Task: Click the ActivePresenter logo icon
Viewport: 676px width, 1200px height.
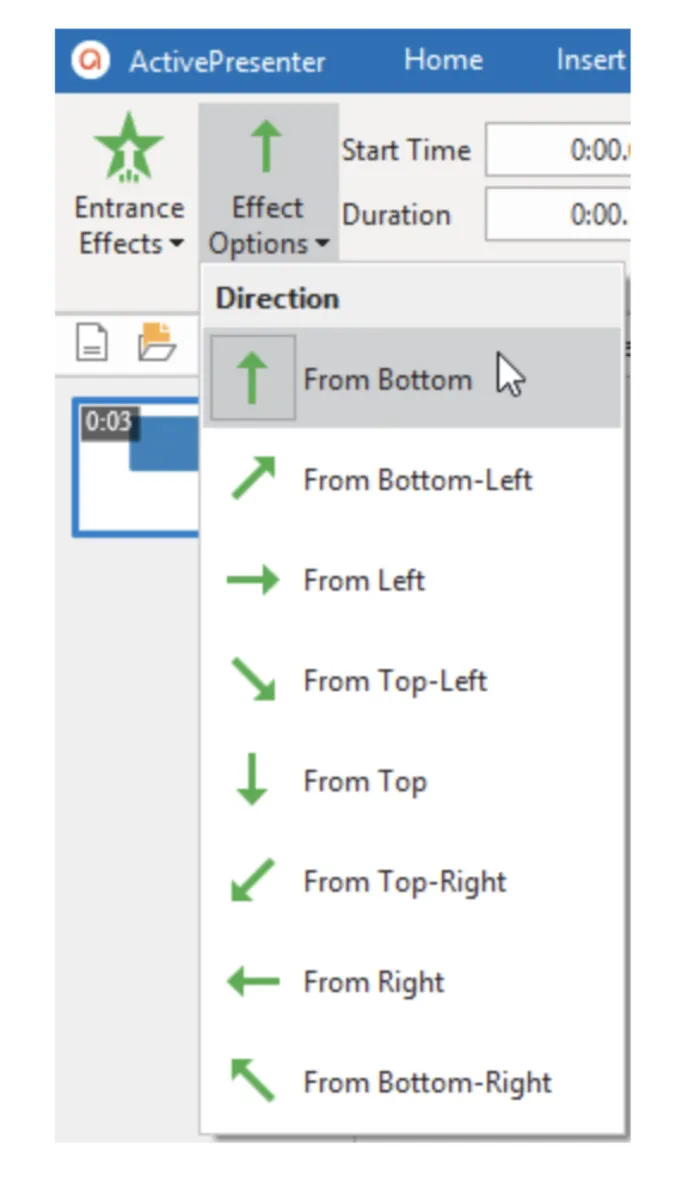Action: point(91,61)
